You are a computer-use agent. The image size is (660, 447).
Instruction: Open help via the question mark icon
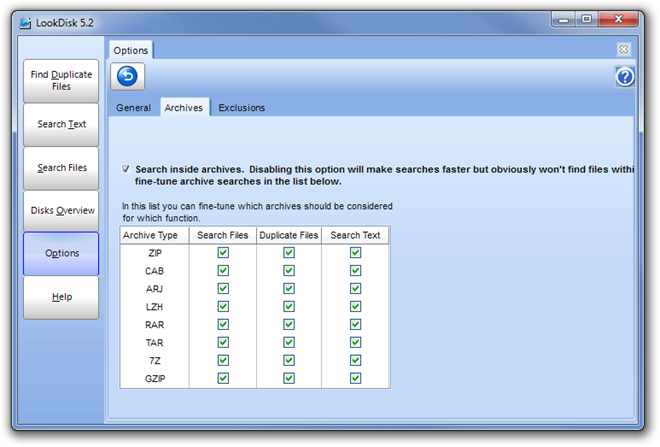click(x=625, y=77)
